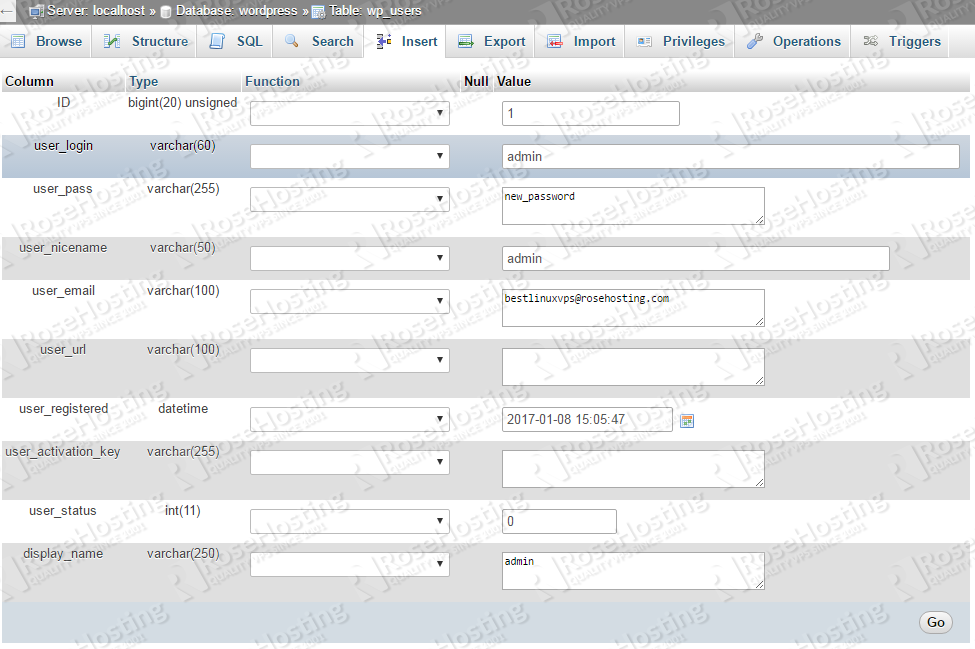Click the user_login column name

[63, 145]
